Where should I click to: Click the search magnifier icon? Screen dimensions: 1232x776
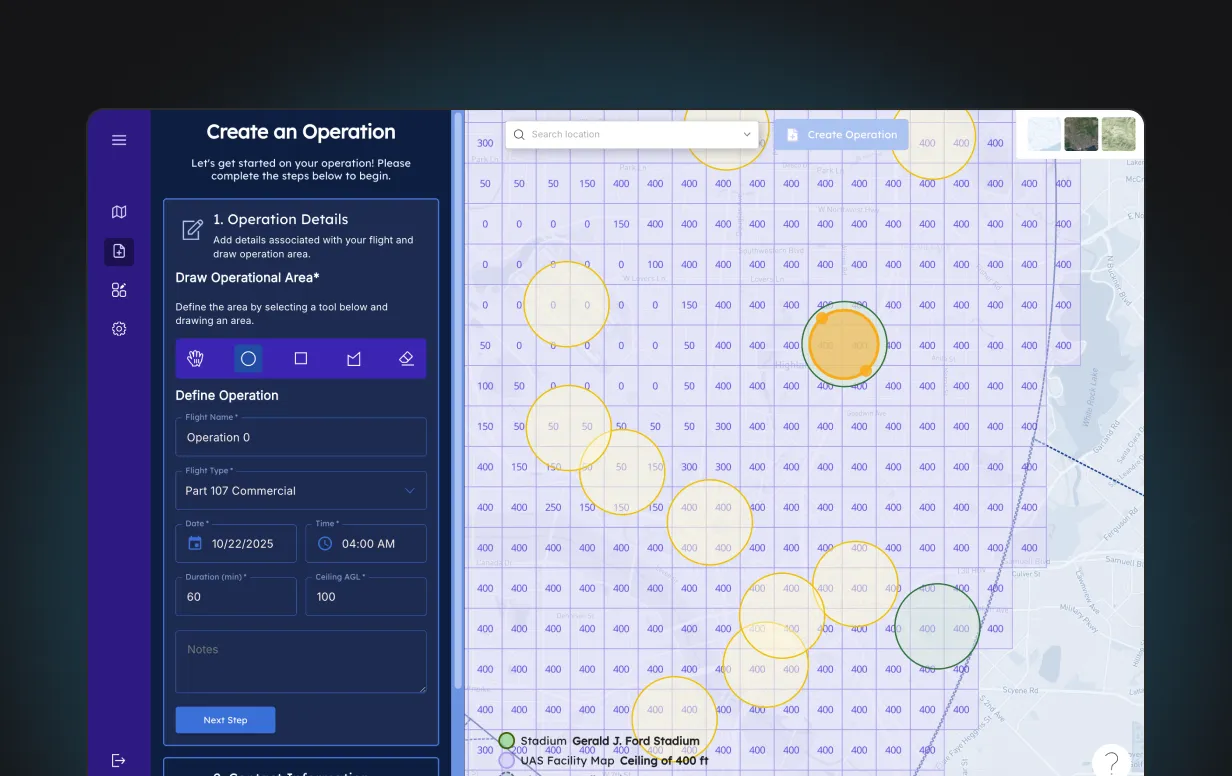519,134
